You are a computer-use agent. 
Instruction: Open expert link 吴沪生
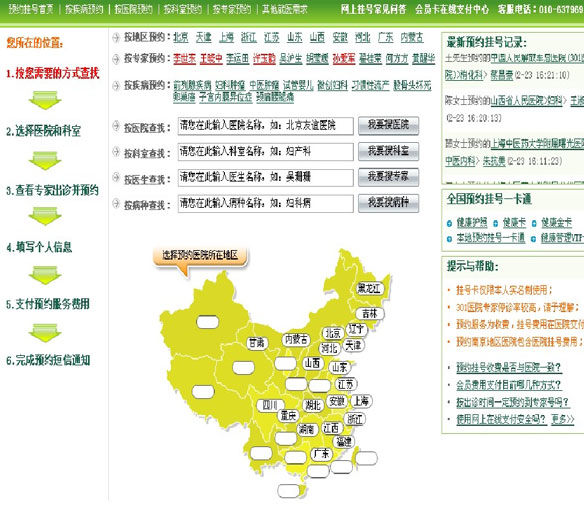point(291,58)
